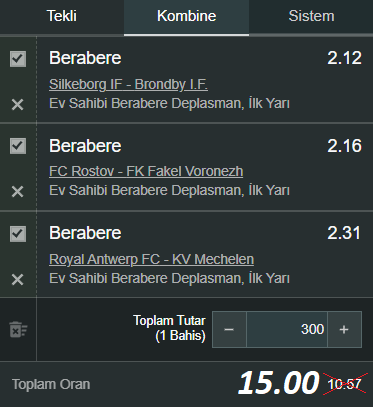Clear all bets with trash icon
373x407 pixels.
pos(18,329)
